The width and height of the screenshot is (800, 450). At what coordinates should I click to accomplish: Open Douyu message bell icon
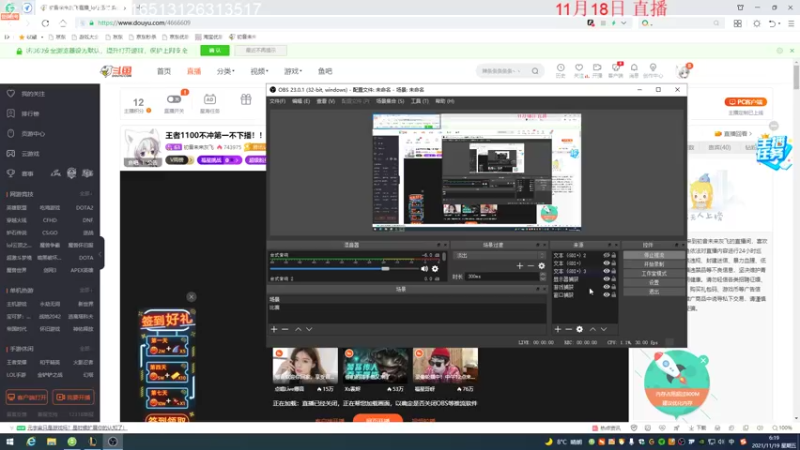tap(634, 70)
